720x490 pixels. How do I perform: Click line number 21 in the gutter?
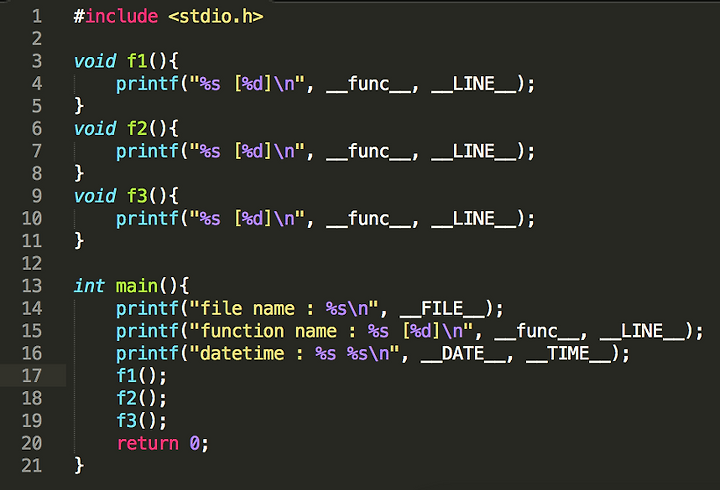[32, 466]
